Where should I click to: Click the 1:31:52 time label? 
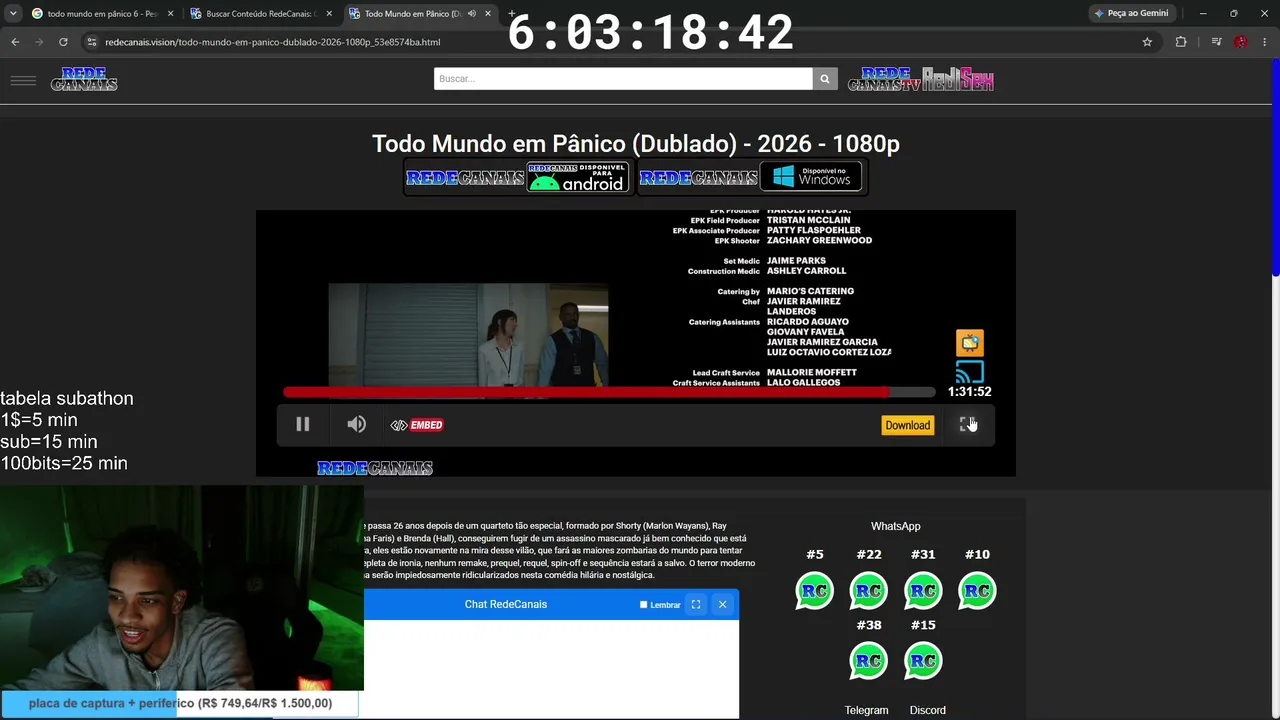pyautogui.click(x=969, y=392)
